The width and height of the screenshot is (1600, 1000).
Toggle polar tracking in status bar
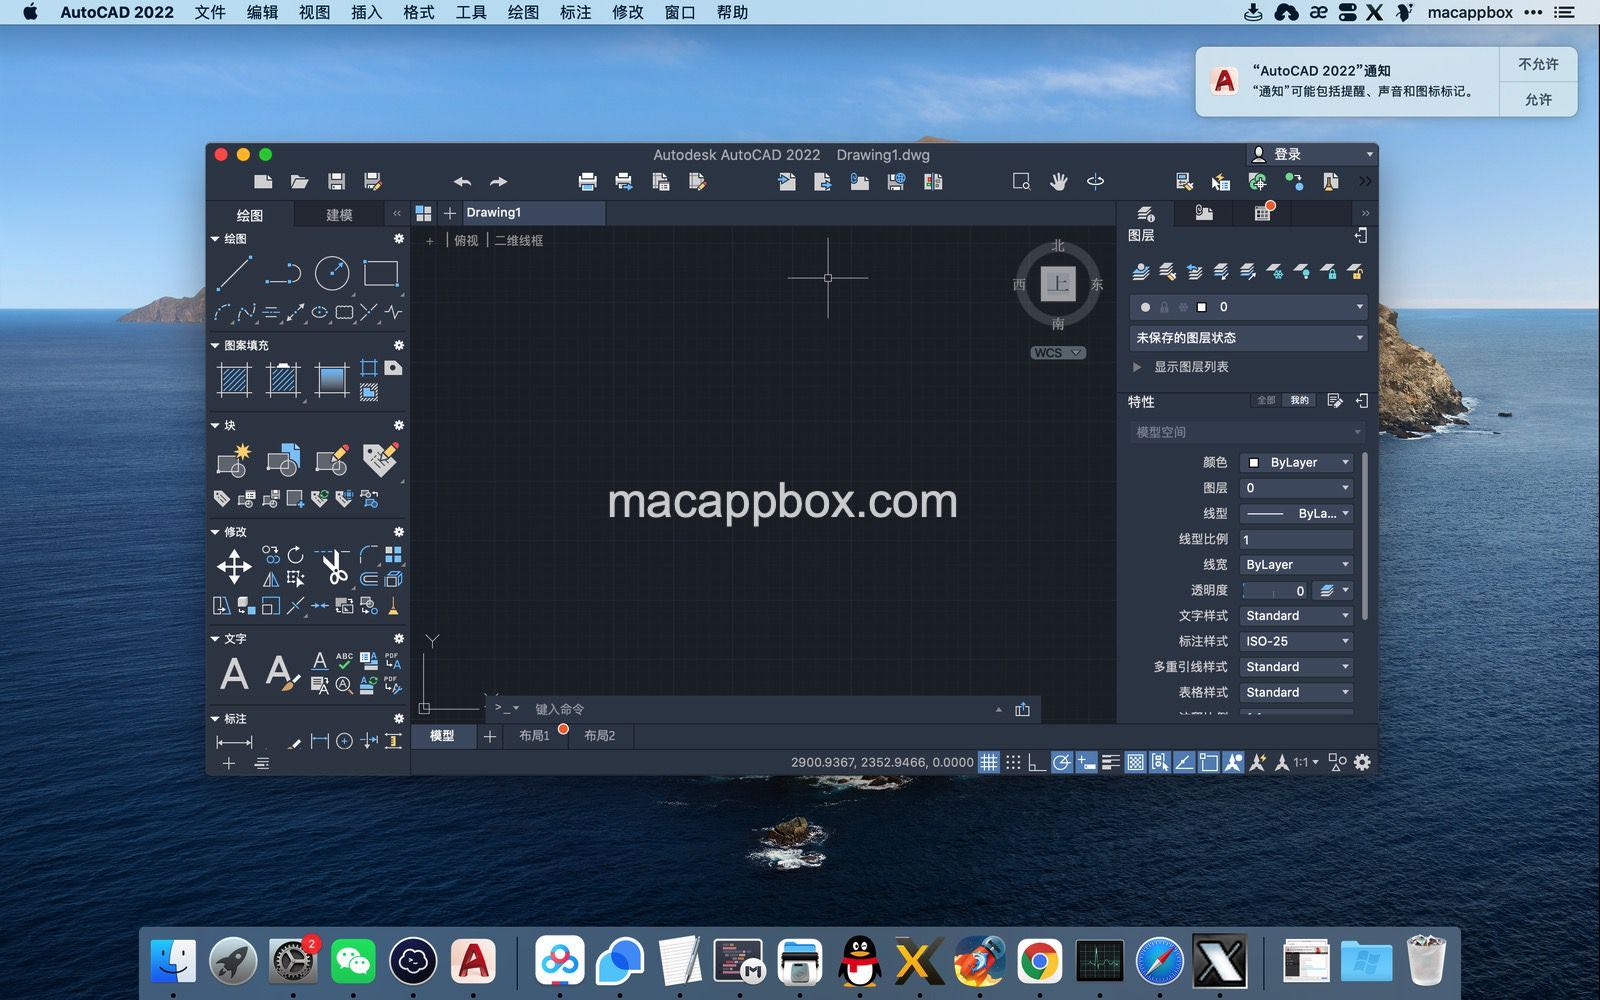(x=1062, y=762)
